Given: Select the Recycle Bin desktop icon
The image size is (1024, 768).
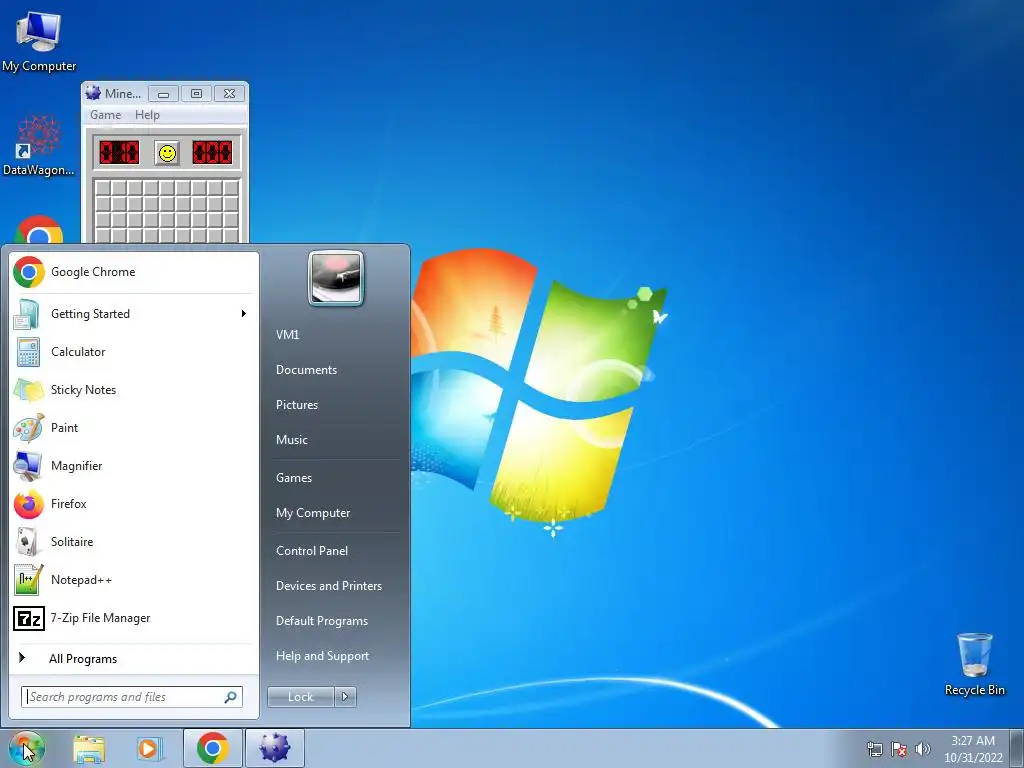Looking at the screenshot, I should coord(974,664).
